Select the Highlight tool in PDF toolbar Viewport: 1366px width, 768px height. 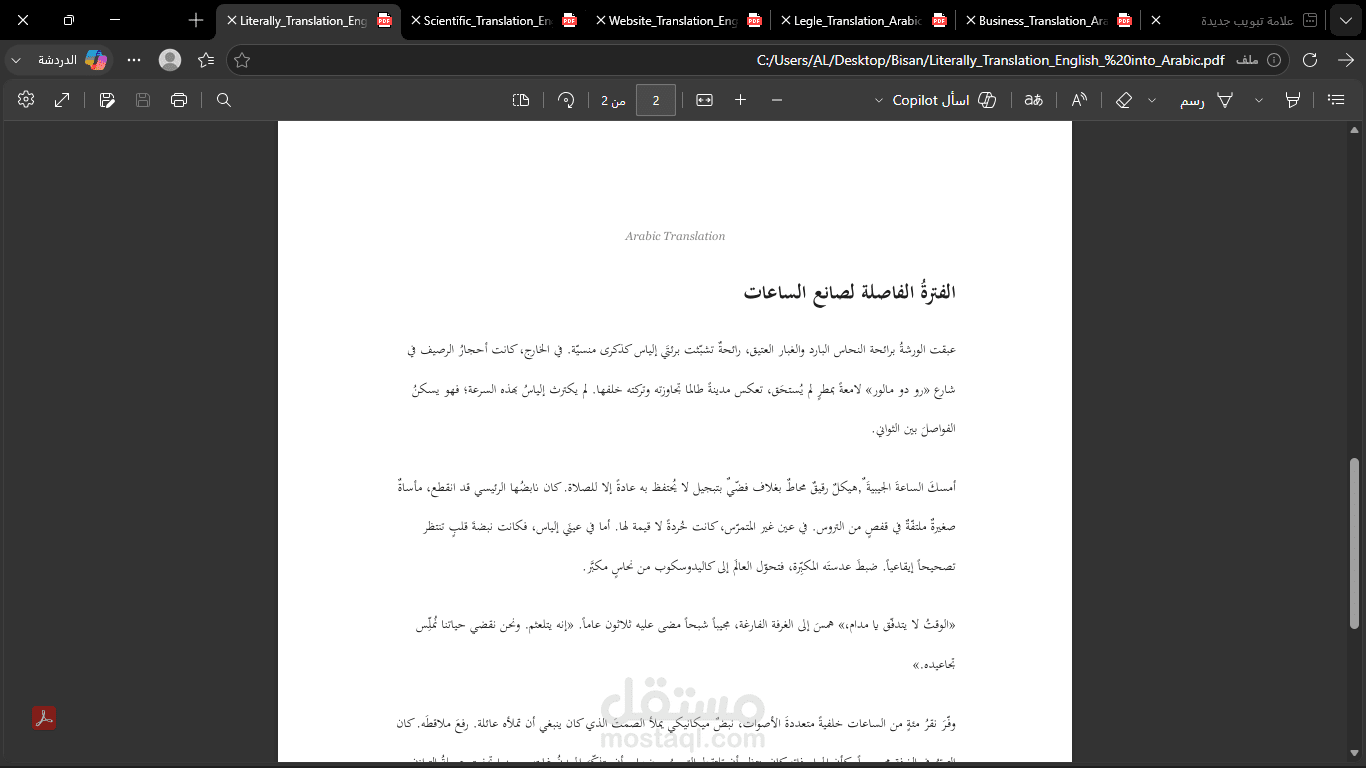(1293, 100)
